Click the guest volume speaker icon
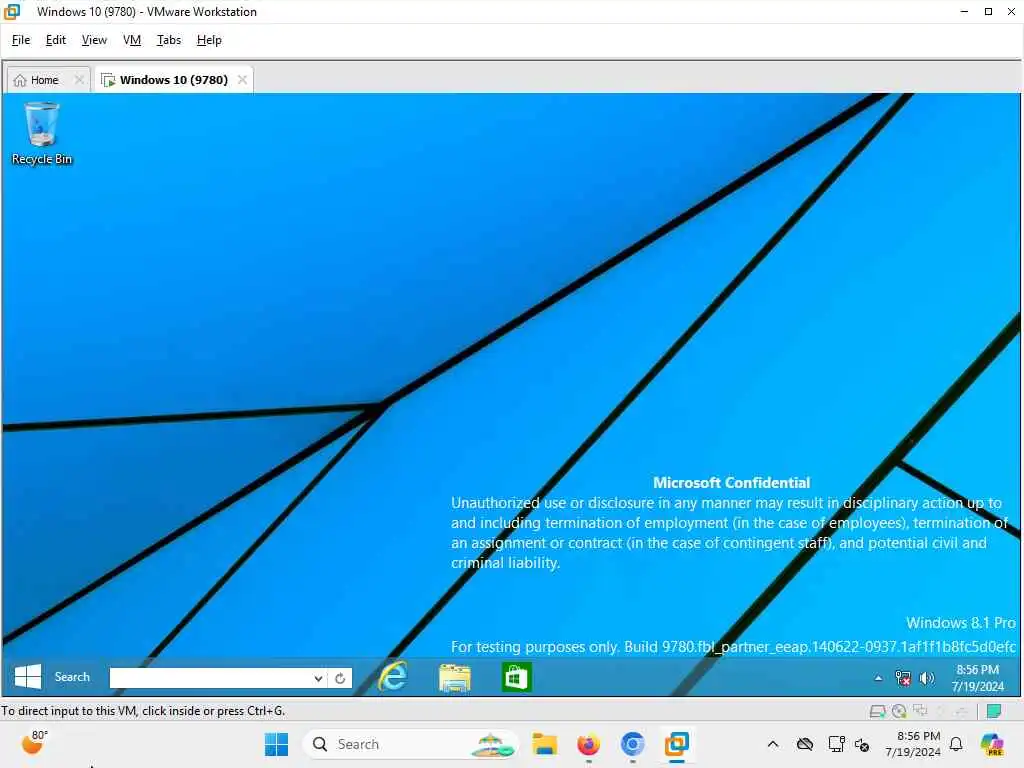This screenshot has width=1024, height=768. (x=927, y=679)
